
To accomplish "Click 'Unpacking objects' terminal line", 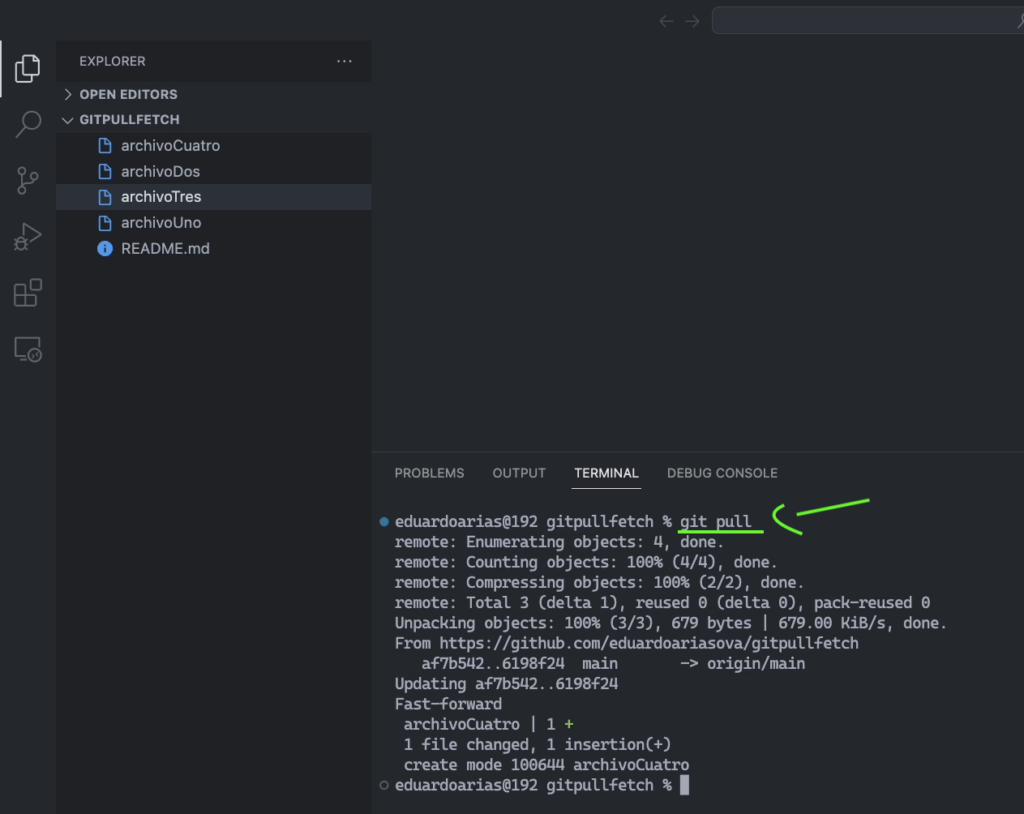I will point(671,623).
